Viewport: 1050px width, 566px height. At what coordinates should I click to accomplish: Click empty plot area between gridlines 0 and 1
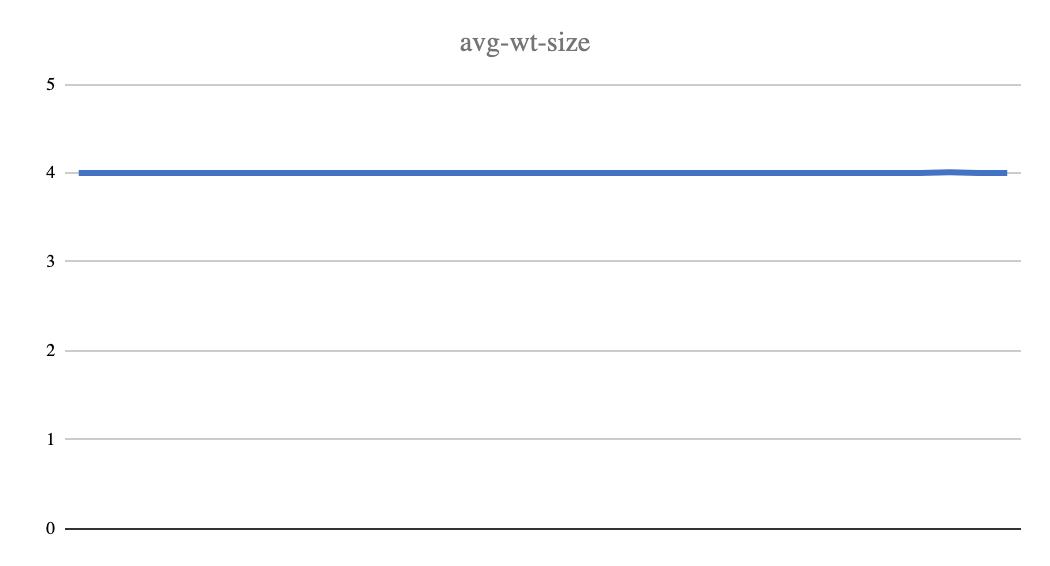tap(542, 484)
